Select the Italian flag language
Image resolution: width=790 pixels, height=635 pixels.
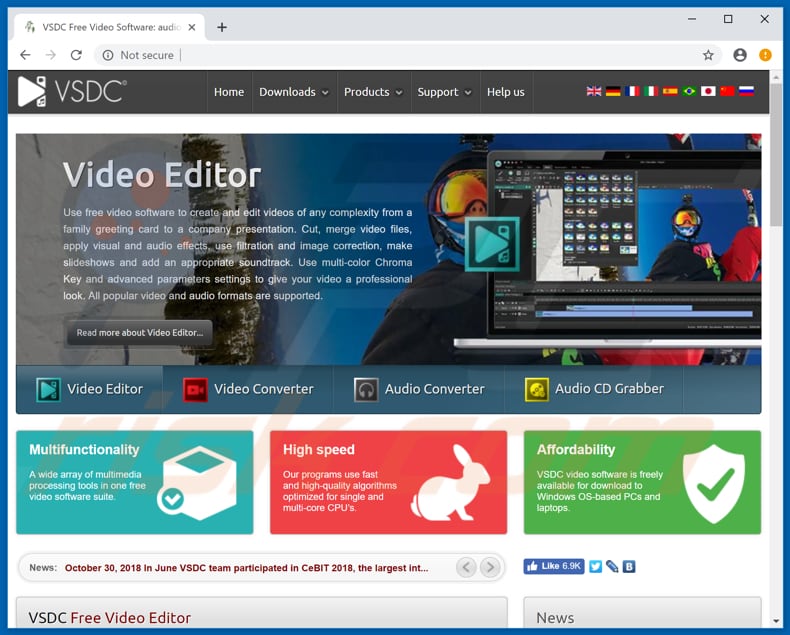pos(651,91)
